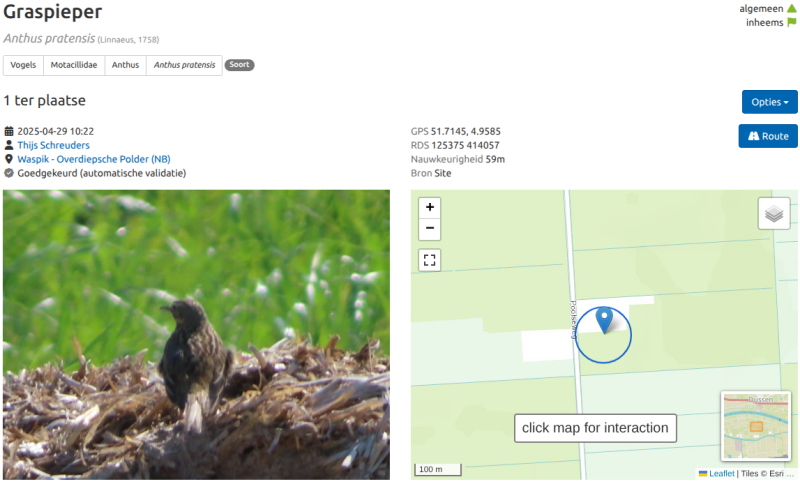Click the validation badge icon next to Goedgekeurd

pos(9,173)
